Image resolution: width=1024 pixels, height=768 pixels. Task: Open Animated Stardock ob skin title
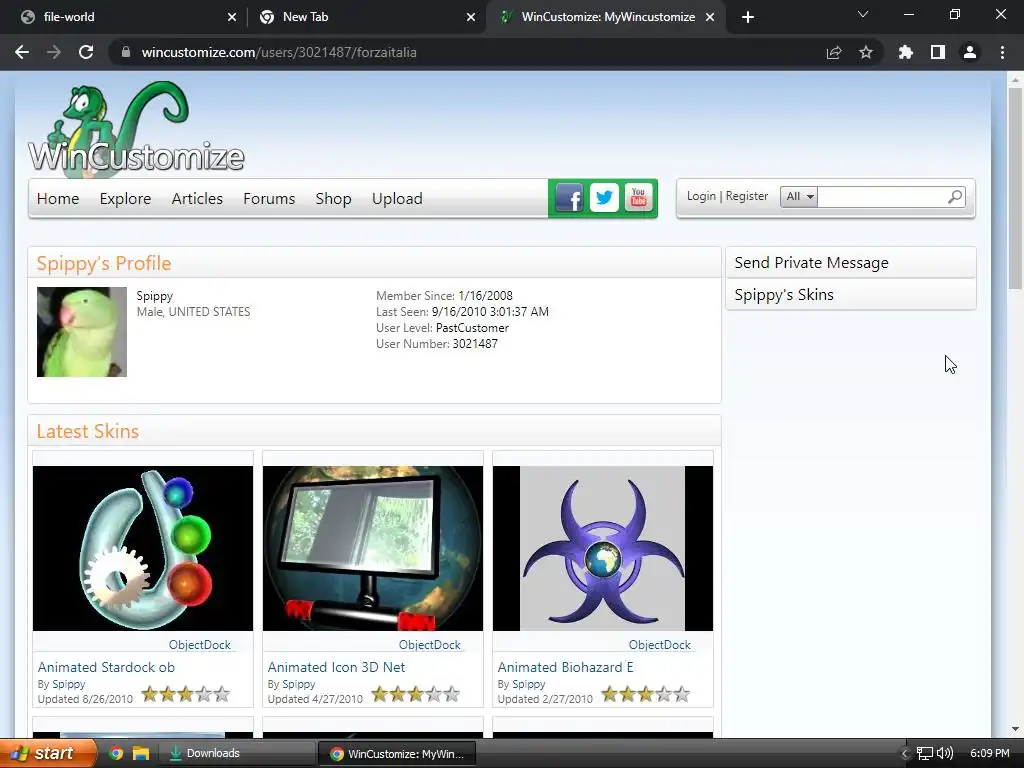pos(106,667)
